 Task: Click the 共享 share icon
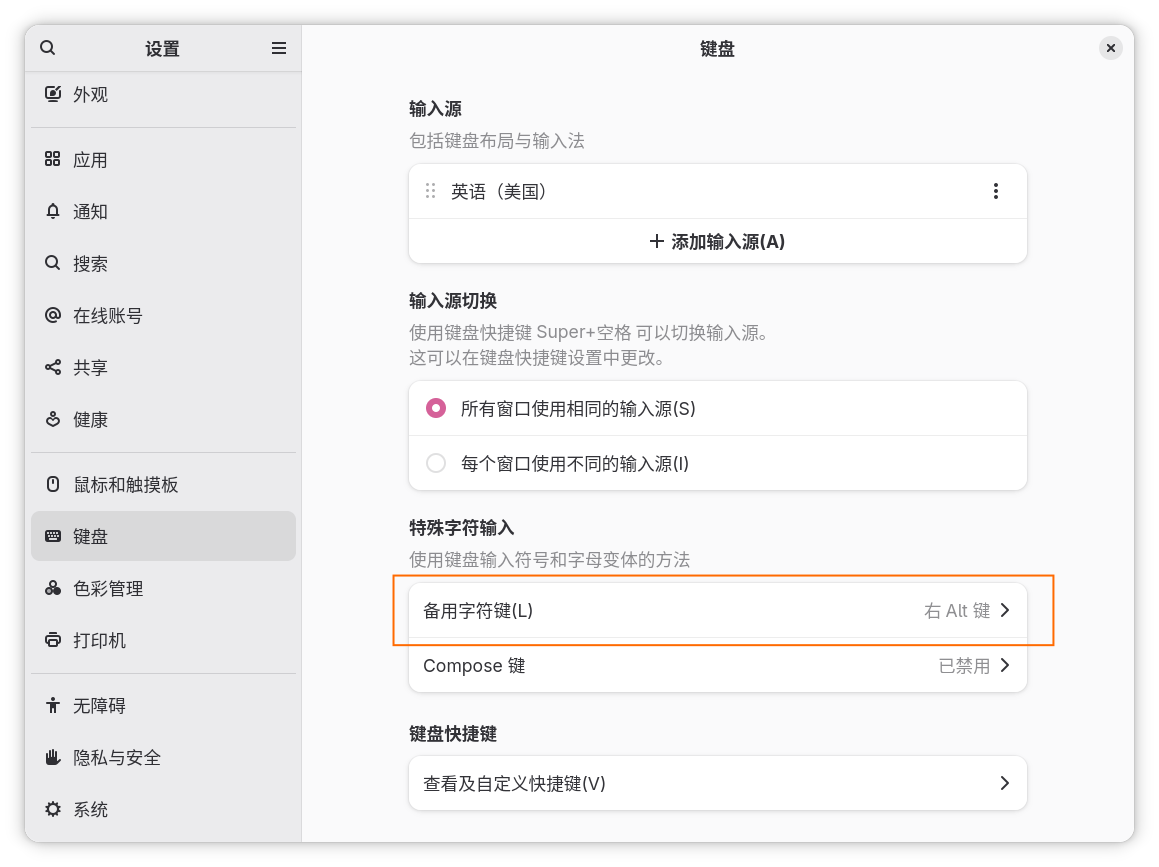pyautogui.click(x=53, y=368)
